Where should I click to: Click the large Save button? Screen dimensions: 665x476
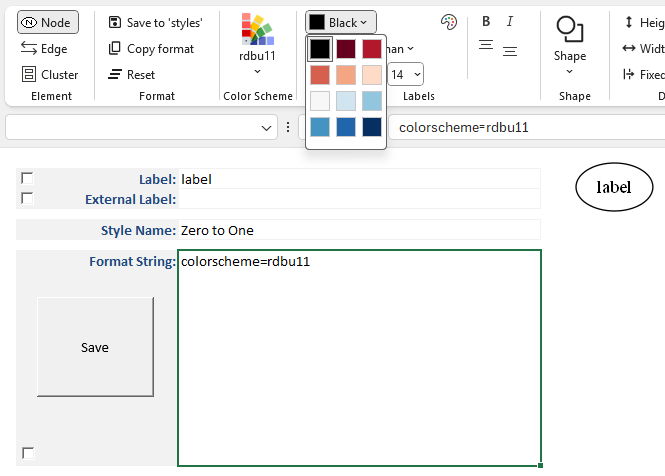95,347
